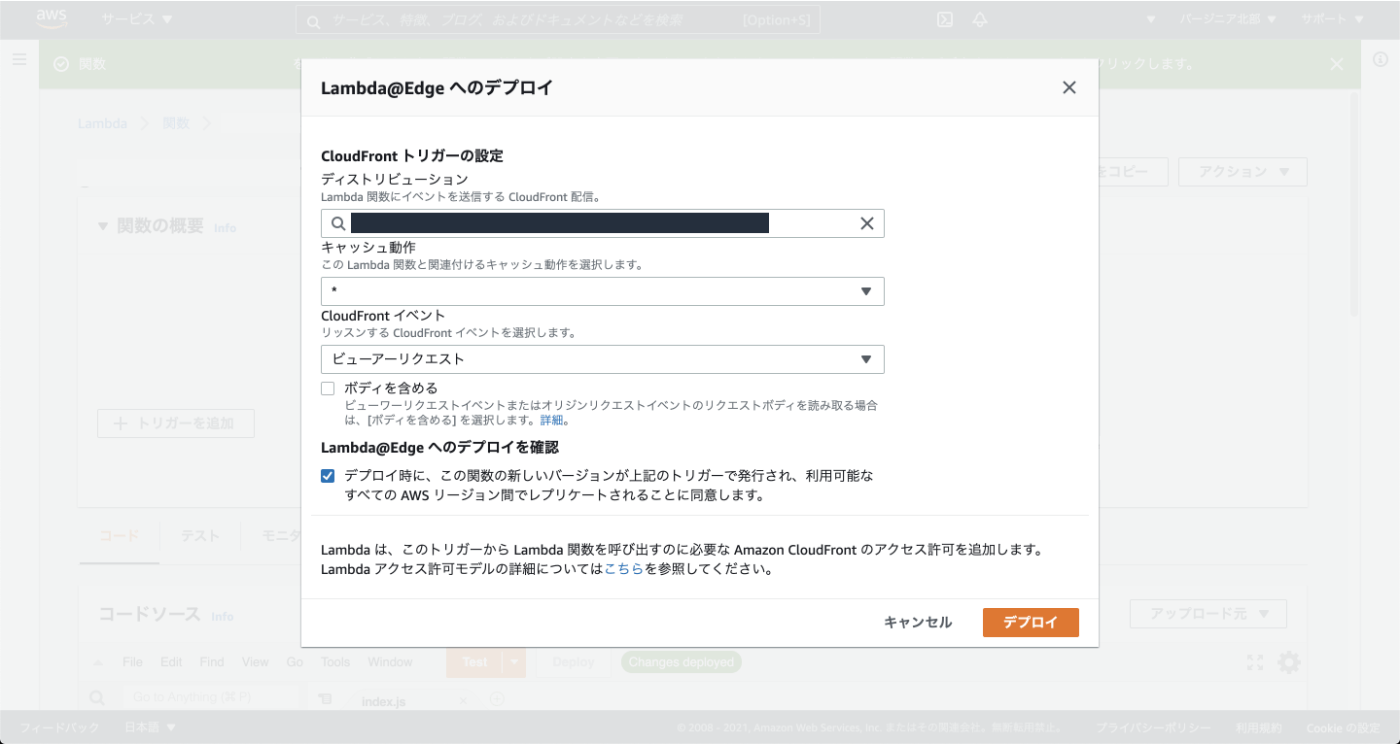
Task: Add a new editor tab with plus icon
Action: click(x=497, y=699)
